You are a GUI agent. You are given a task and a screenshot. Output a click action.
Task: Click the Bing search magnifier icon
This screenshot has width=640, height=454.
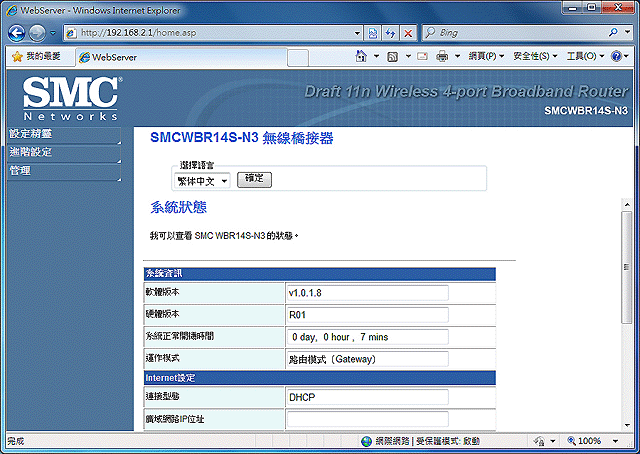pos(613,32)
